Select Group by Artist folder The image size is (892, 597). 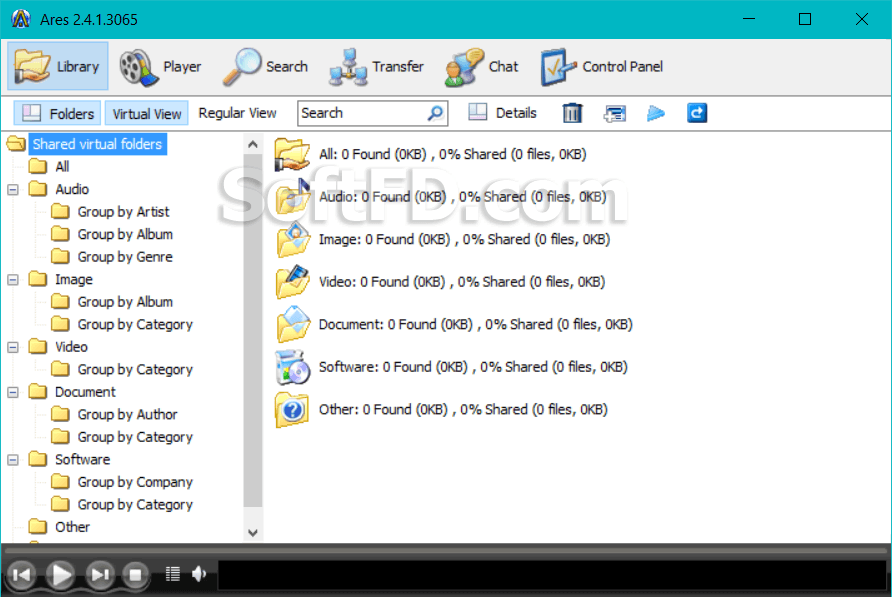click(x=123, y=212)
